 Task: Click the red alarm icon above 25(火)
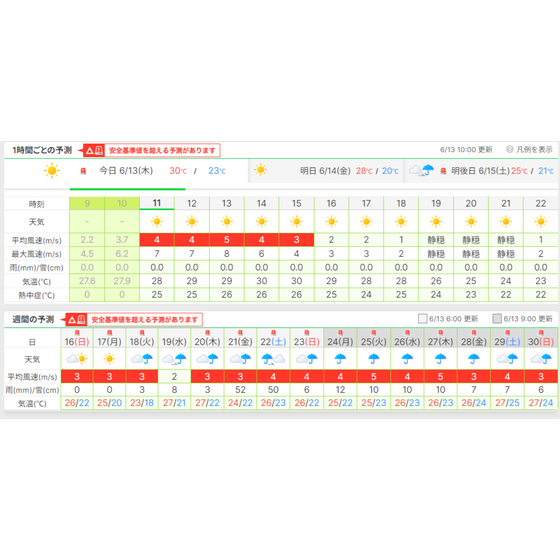click(x=374, y=333)
